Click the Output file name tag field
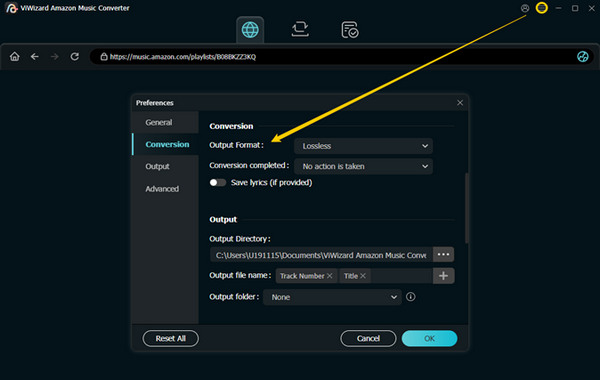This screenshot has width=600, height=380. (354, 276)
